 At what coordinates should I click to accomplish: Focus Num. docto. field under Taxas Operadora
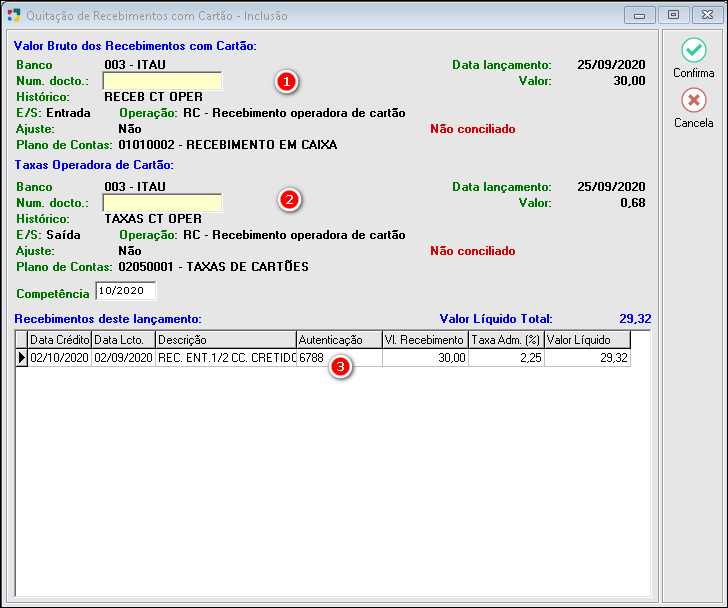(162, 203)
